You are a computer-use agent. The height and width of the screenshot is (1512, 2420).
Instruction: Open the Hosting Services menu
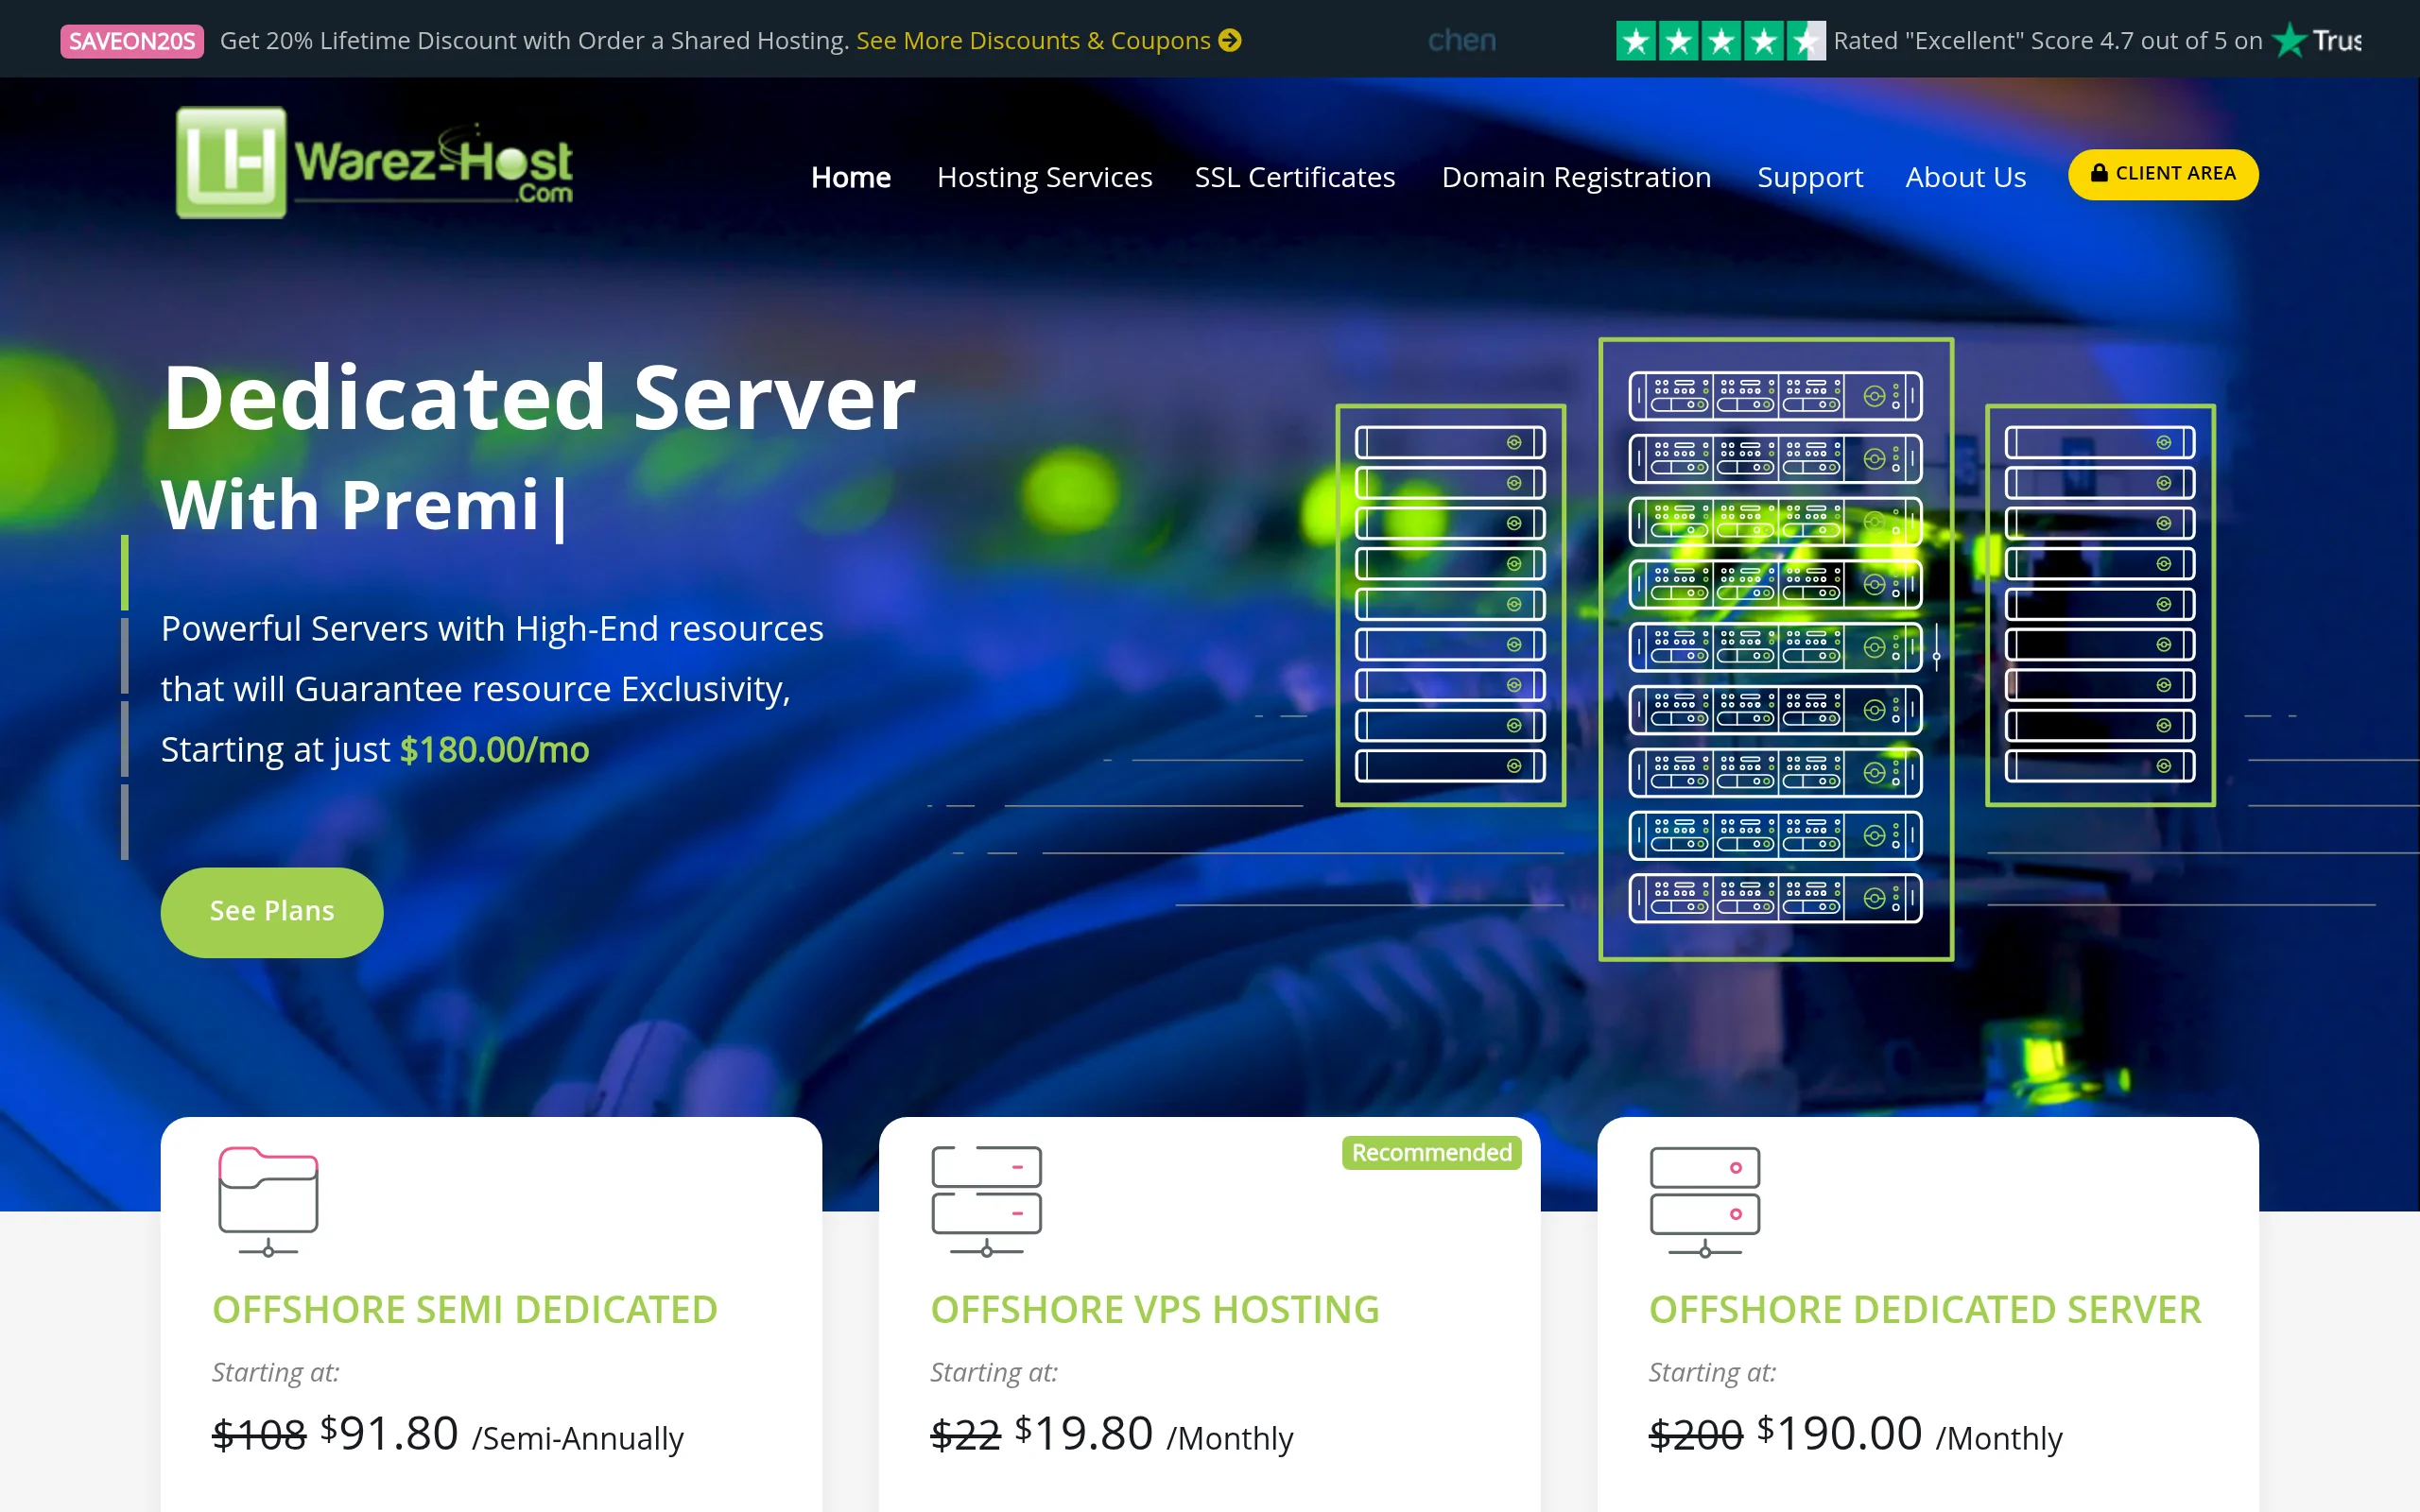[x=1044, y=177]
